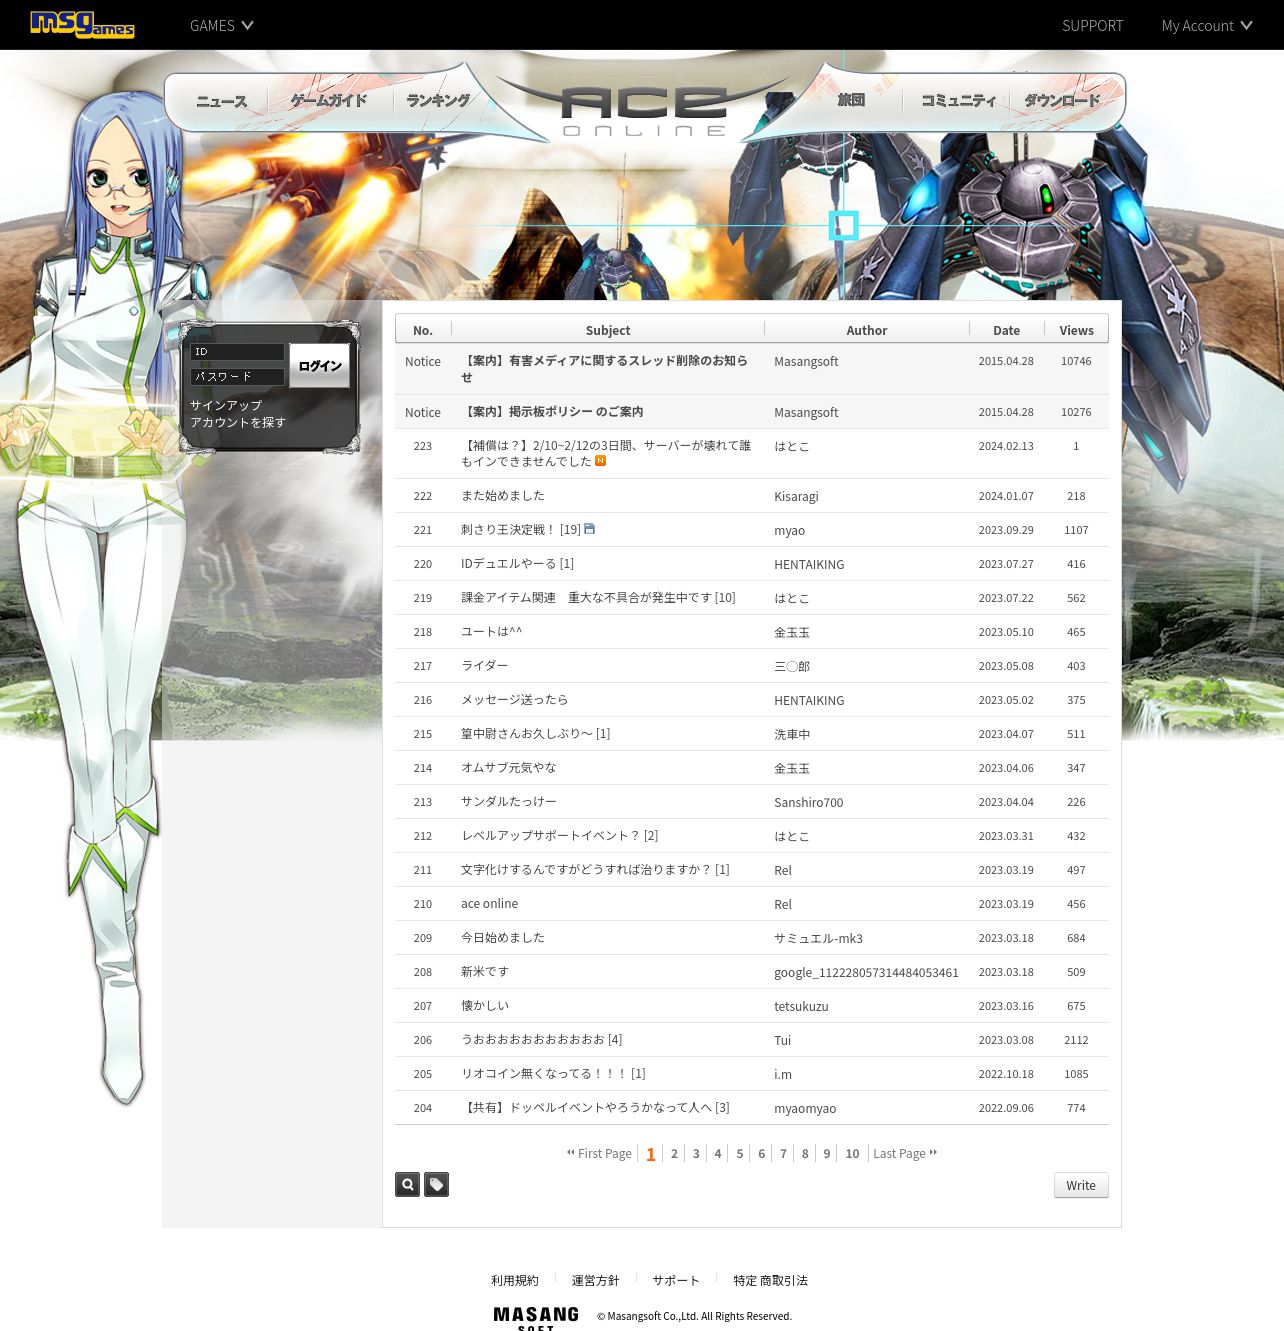Image resolution: width=1284 pixels, height=1331 pixels.
Task: Open the 運営方針 footer link
Action: point(595,1281)
